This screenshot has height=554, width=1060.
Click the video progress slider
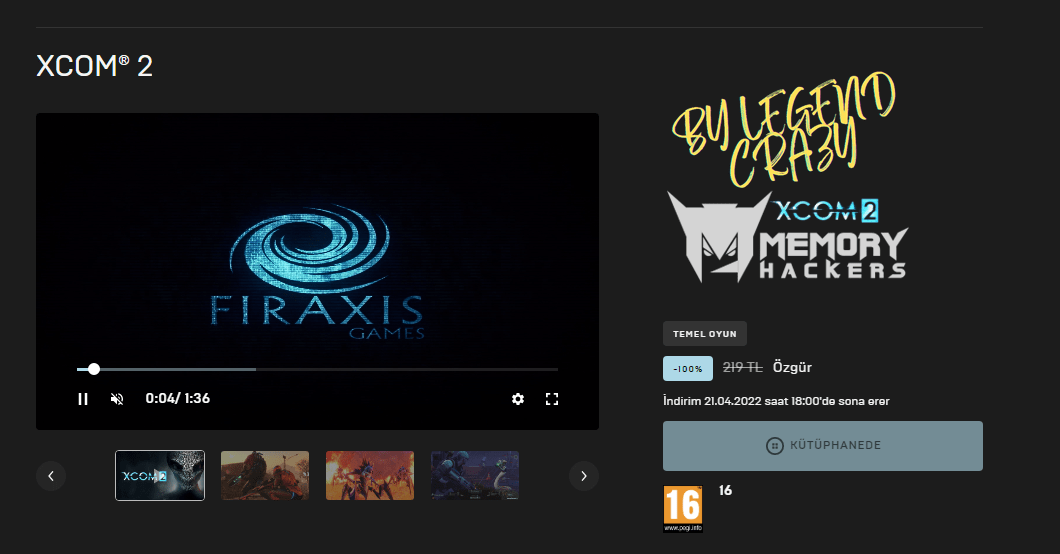coord(318,369)
